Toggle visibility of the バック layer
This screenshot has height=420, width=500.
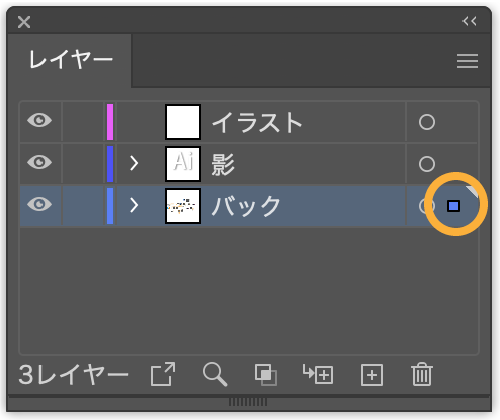point(40,204)
